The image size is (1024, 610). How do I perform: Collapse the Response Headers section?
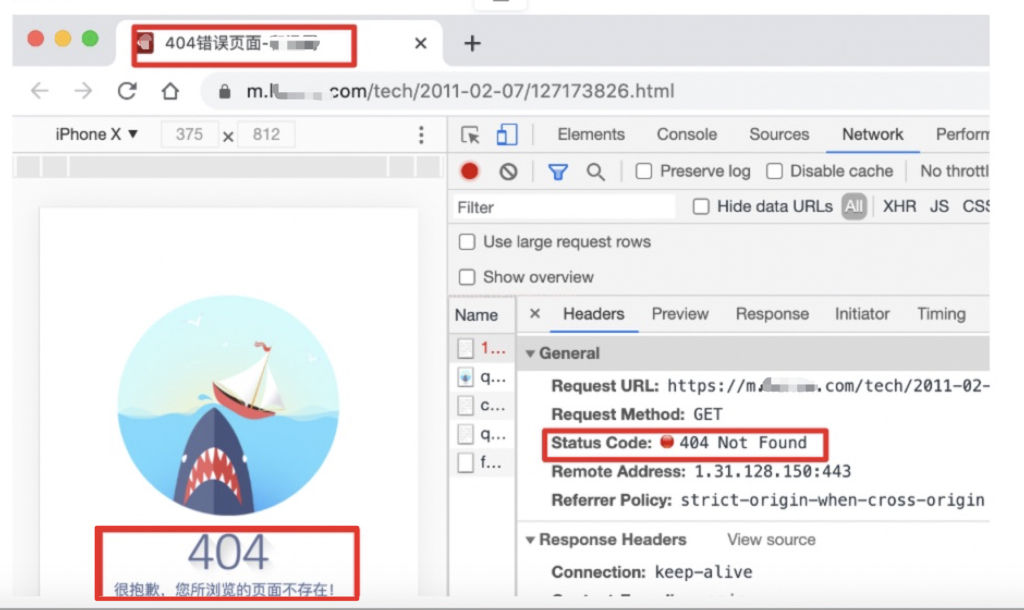[531, 540]
